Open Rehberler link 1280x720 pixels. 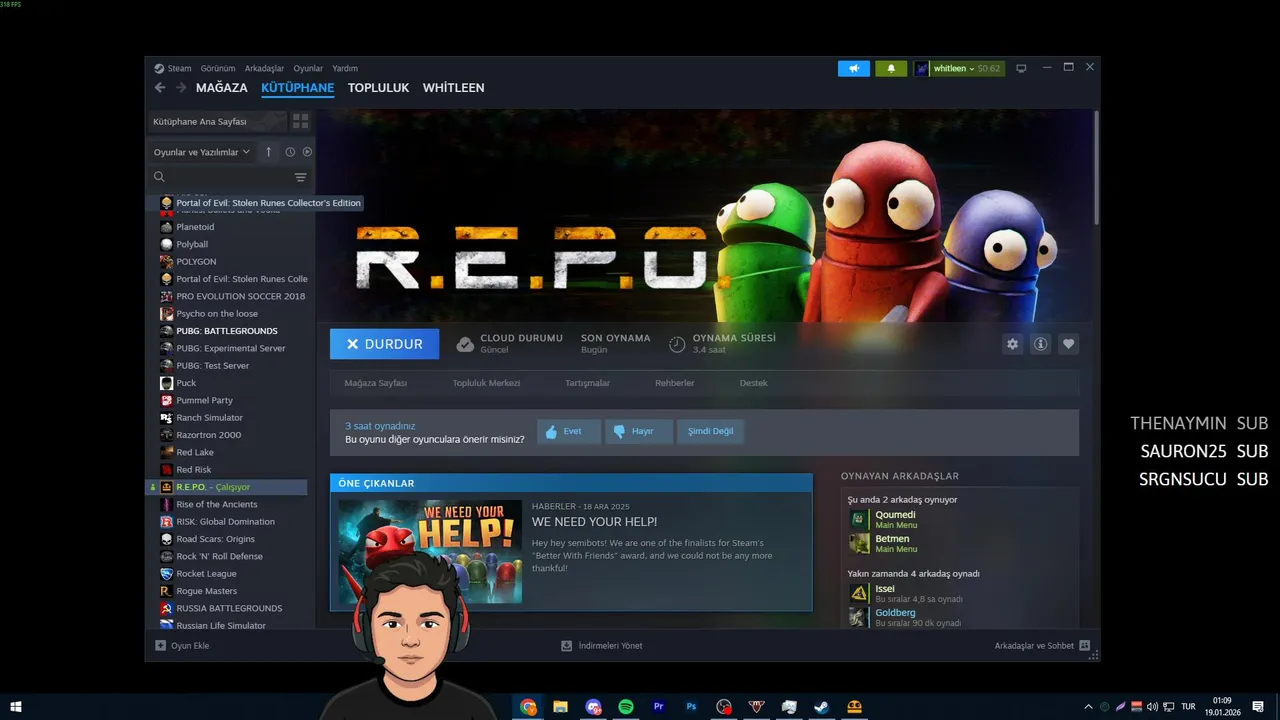point(675,383)
